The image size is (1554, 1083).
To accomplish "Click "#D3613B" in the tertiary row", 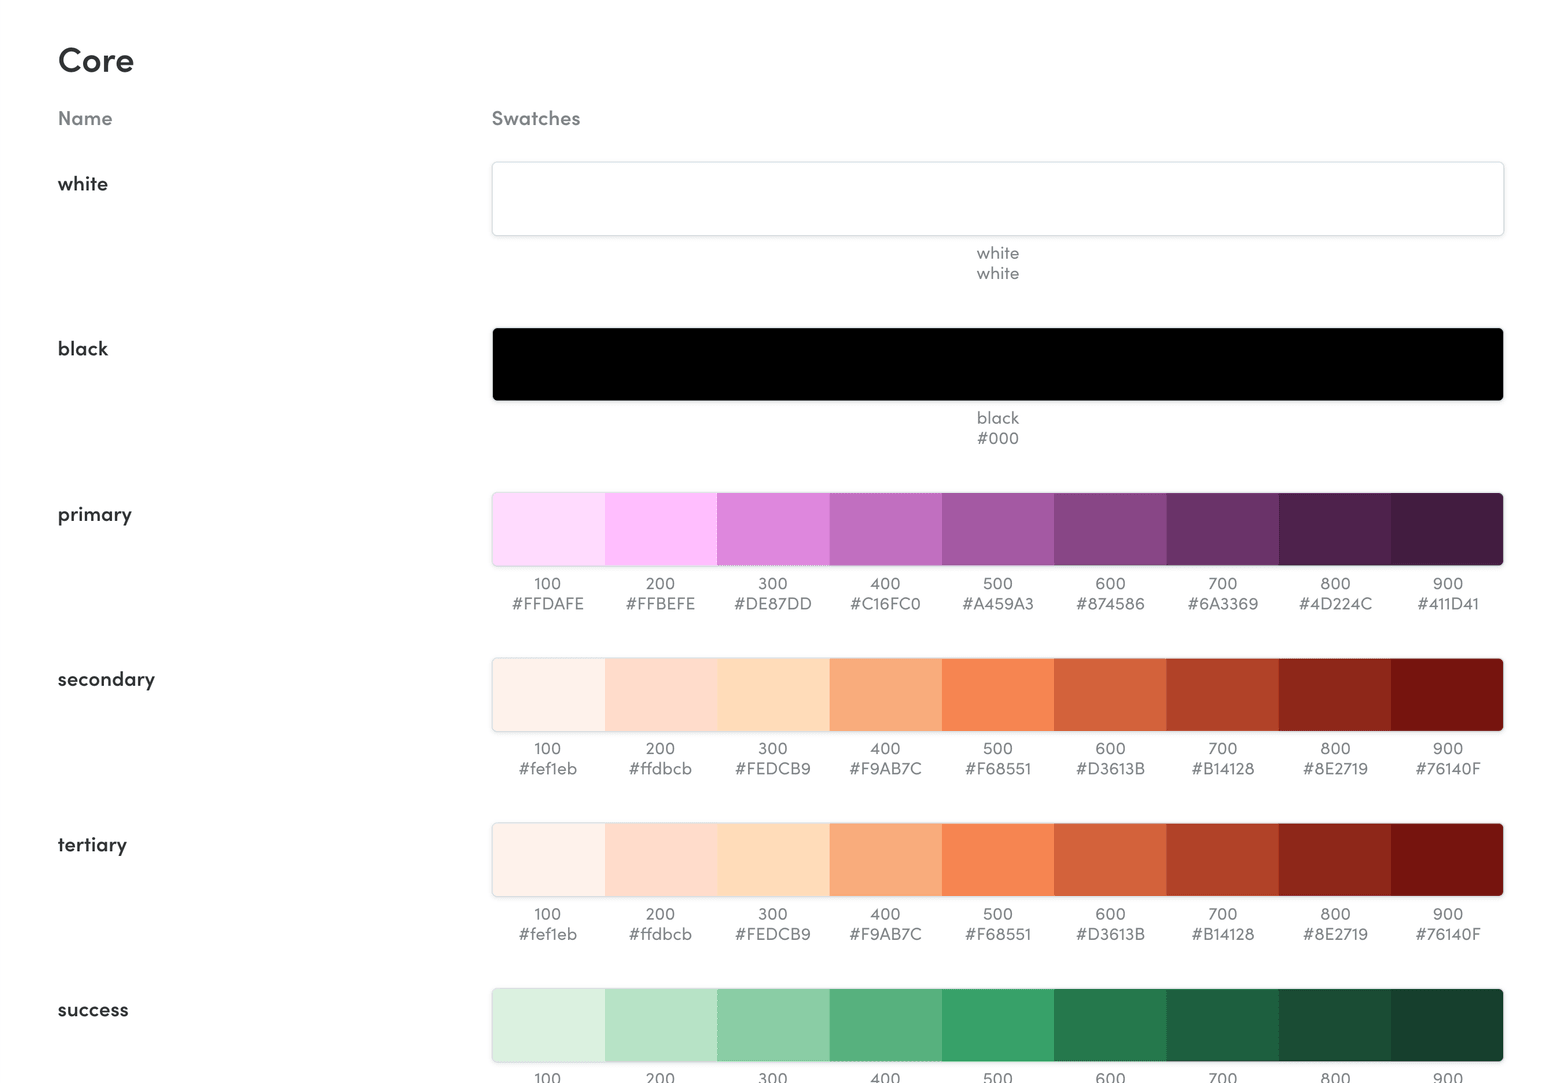I will (1110, 934).
